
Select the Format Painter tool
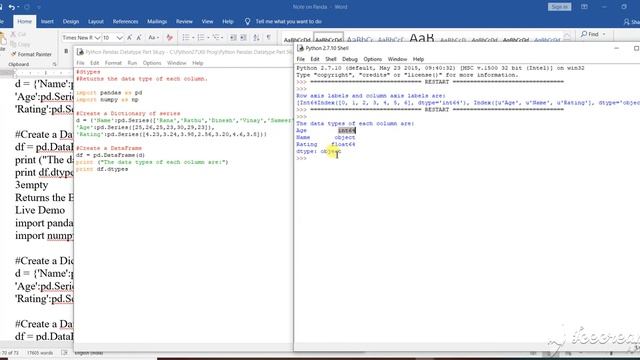[31, 54]
